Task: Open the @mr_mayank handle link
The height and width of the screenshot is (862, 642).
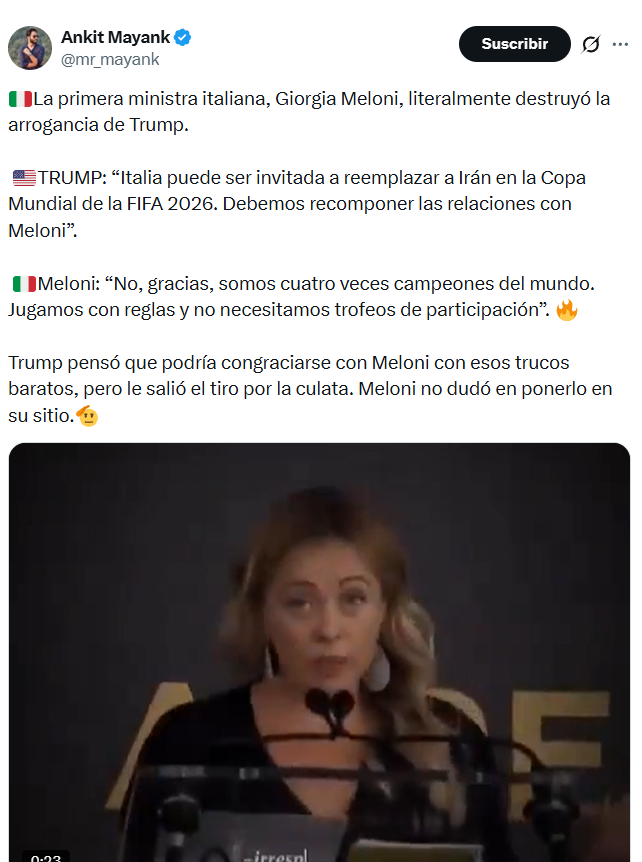Action: click(110, 59)
